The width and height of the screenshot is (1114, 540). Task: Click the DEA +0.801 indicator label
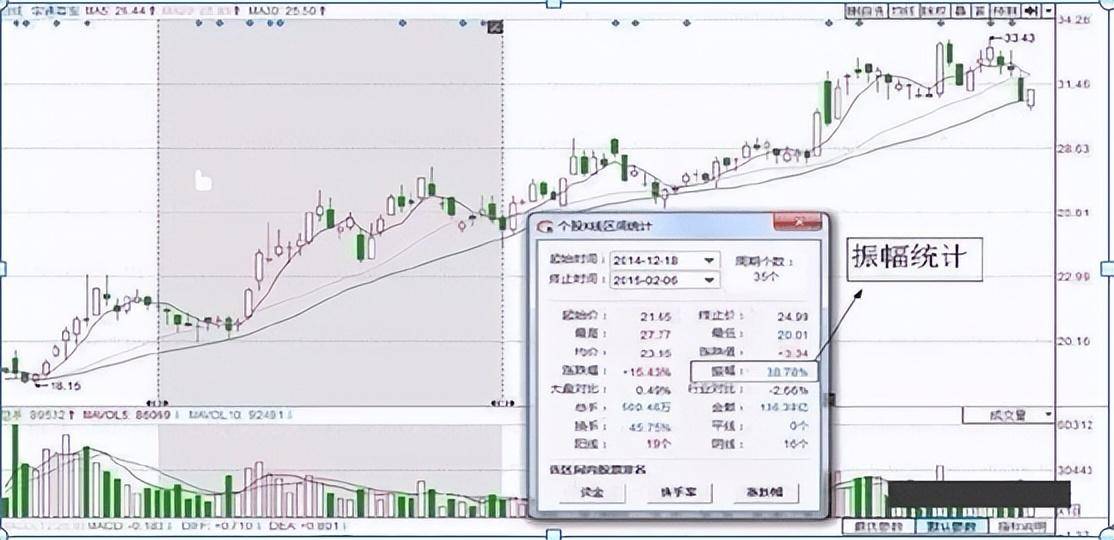[308, 526]
